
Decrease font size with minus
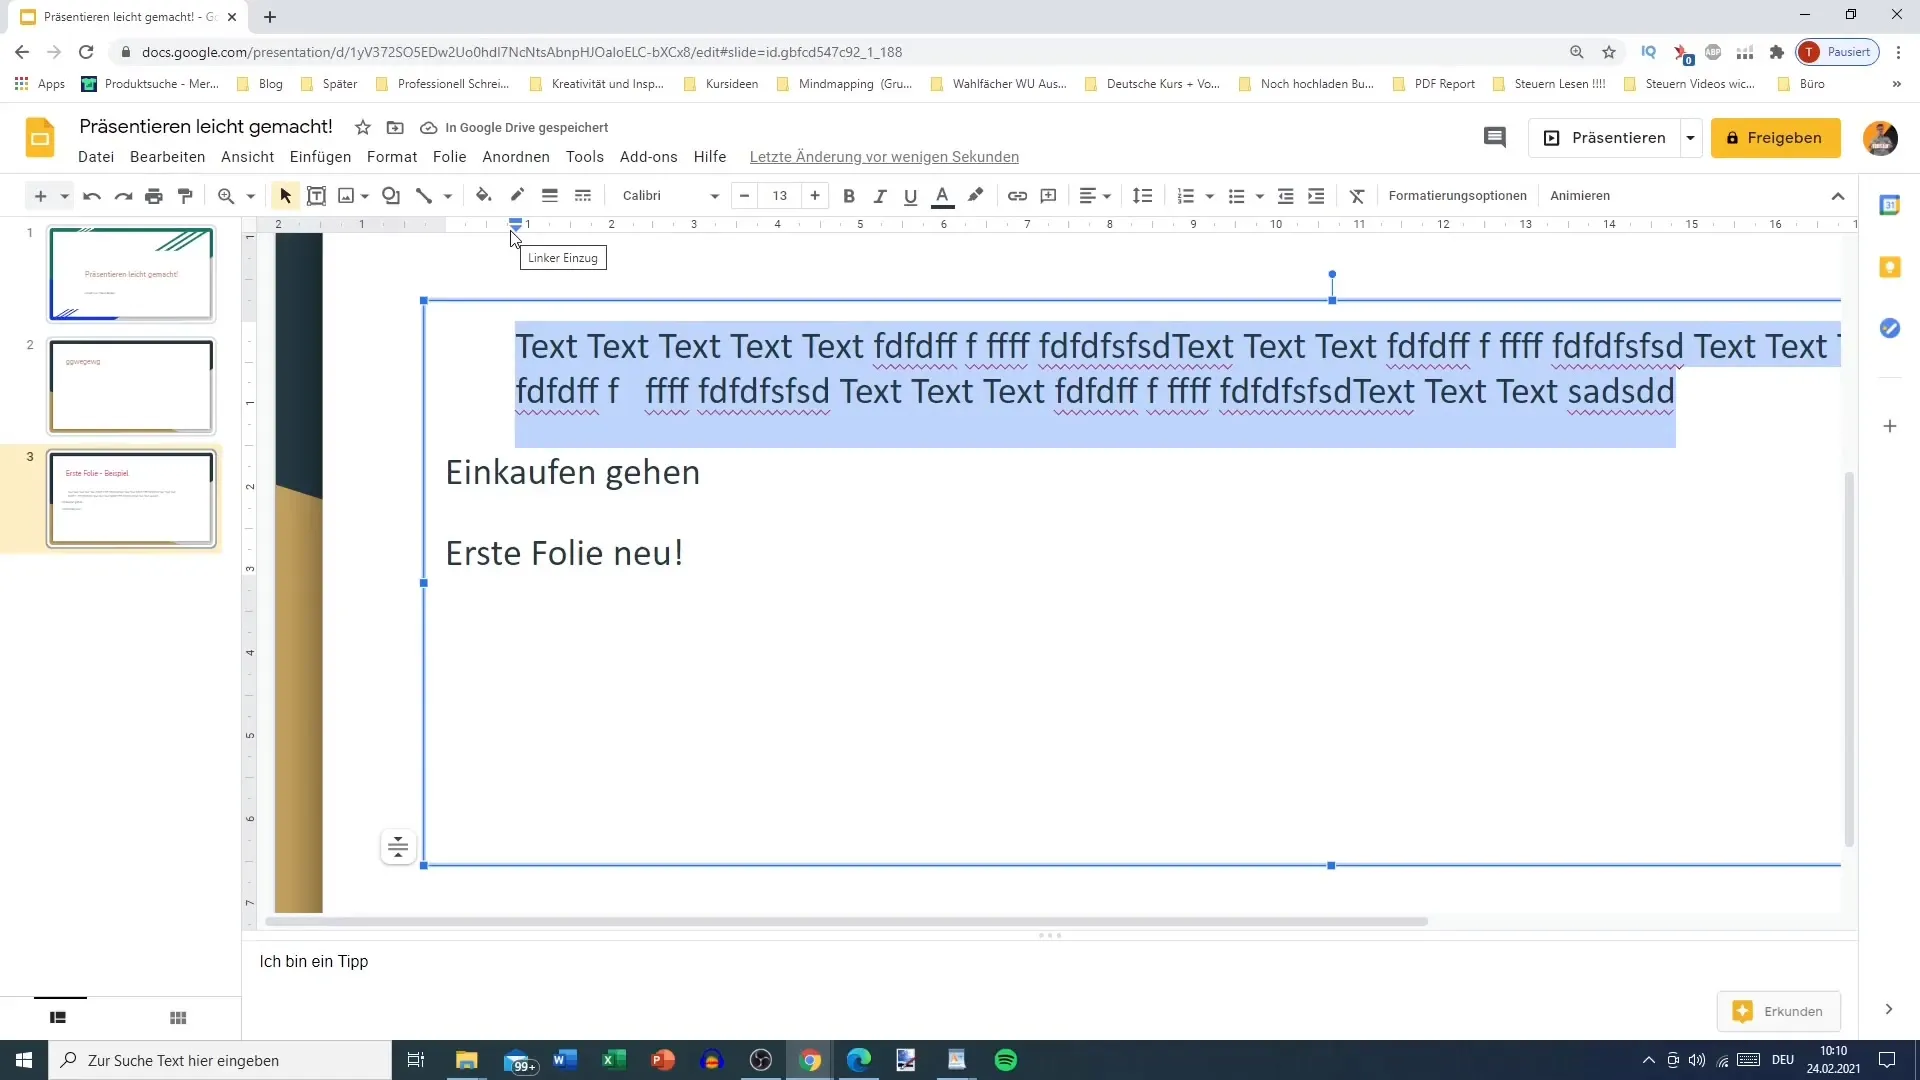click(745, 196)
